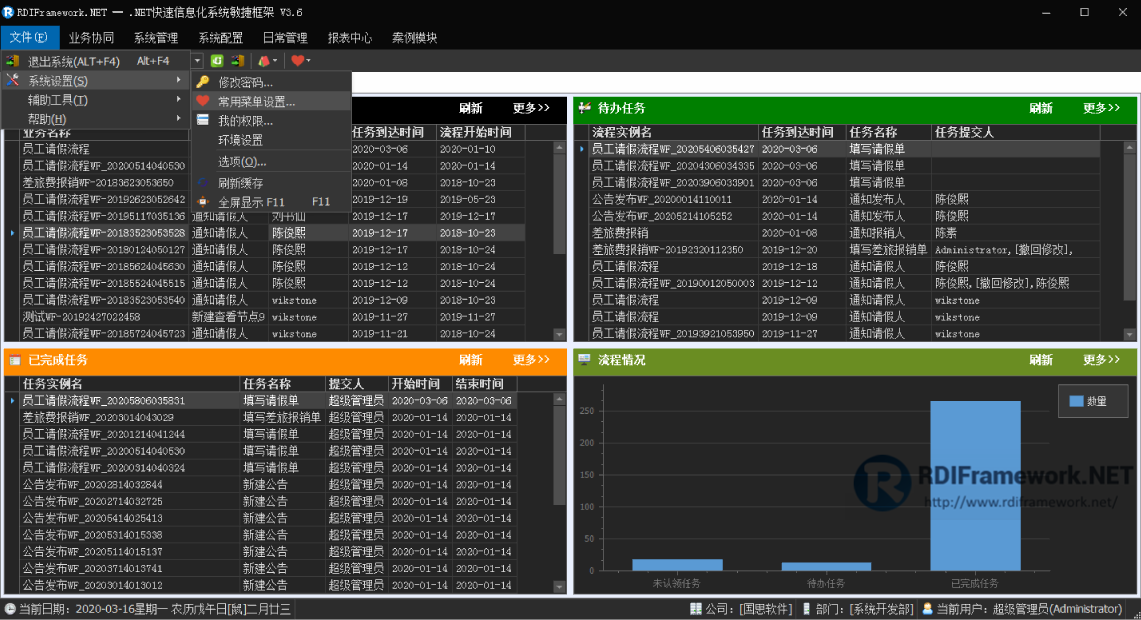
Task: Click 更多>> in the 已完成任务 panel header
Action: pos(531,359)
